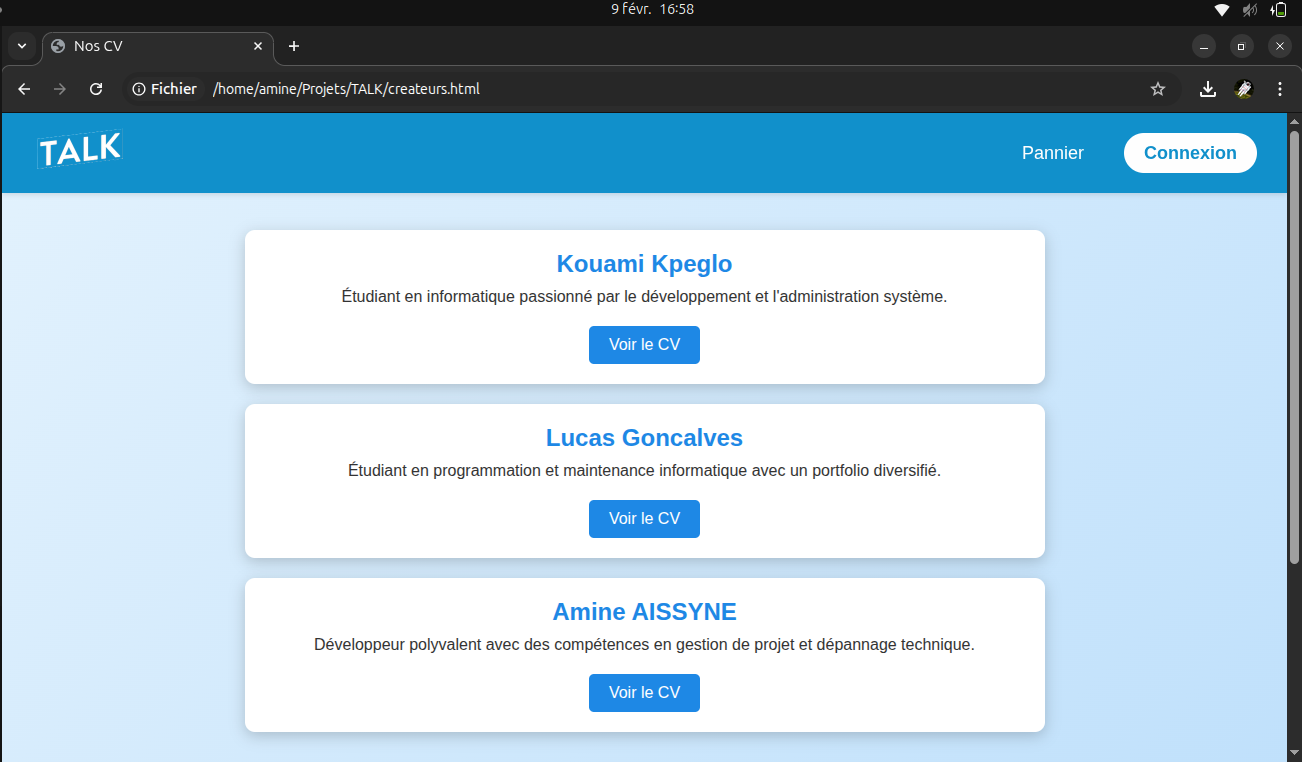View the CV of Kouami Kpeglo
Viewport: 1302px width, 762px height.
coord(644,345)
